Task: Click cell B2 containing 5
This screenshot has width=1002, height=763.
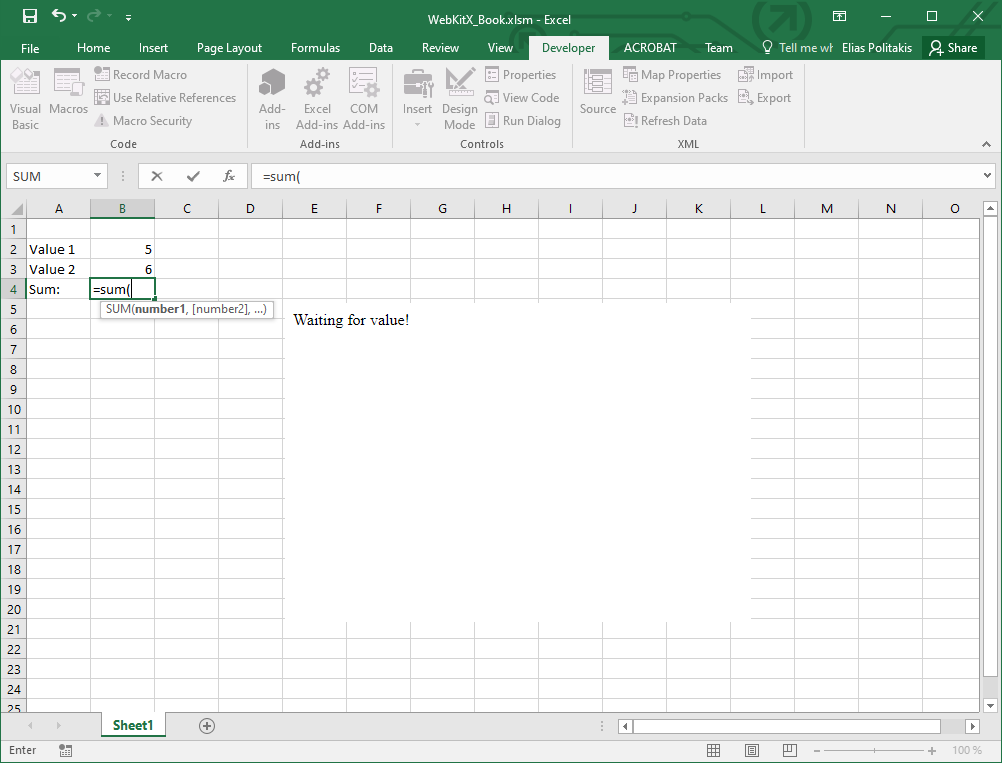Action: pyautogui.click(x=123, y=249)
